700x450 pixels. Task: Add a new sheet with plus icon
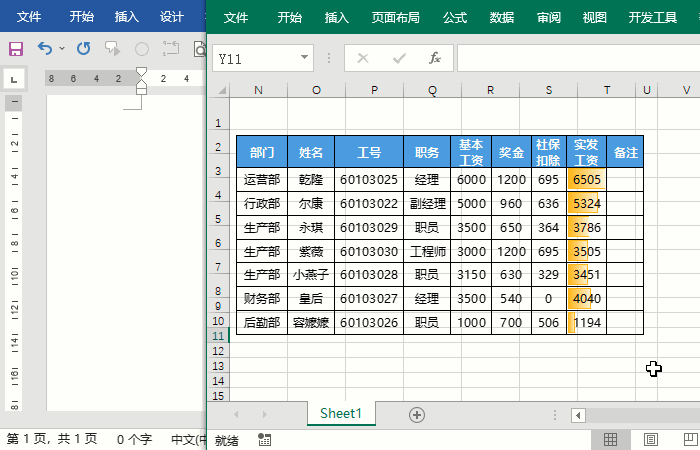pos(417,415)
